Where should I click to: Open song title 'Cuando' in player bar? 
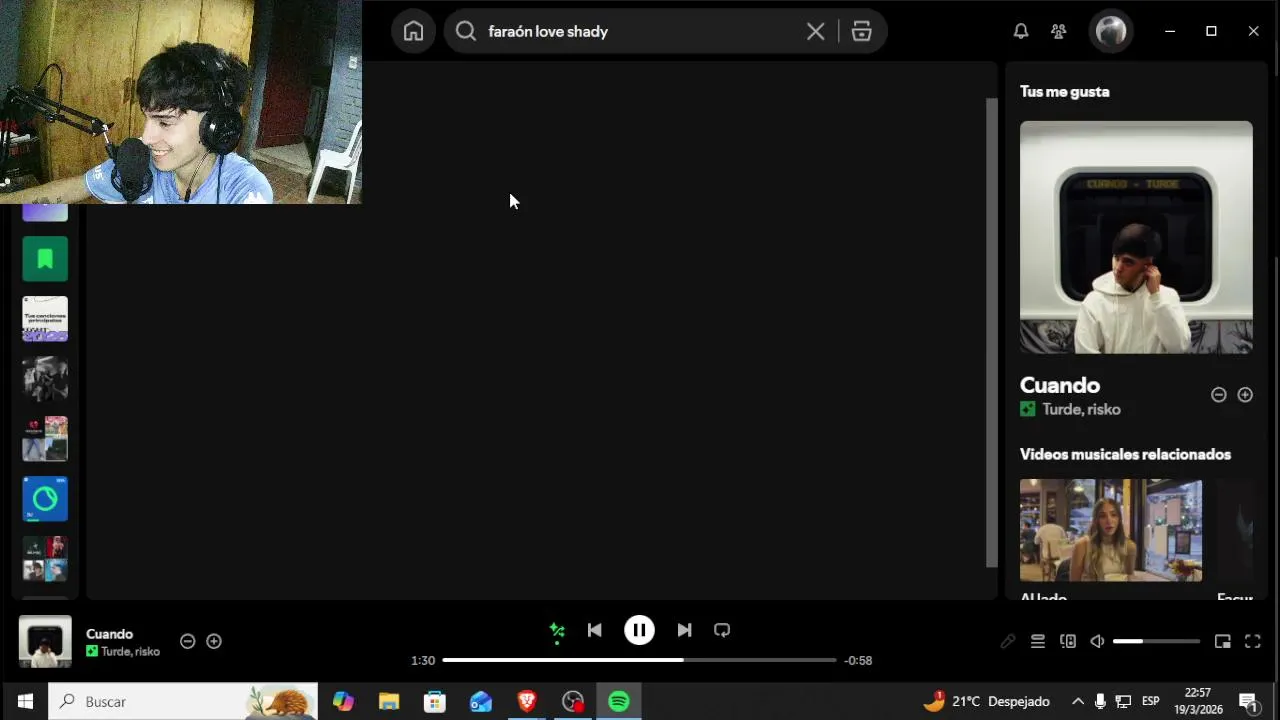point(109,634)
